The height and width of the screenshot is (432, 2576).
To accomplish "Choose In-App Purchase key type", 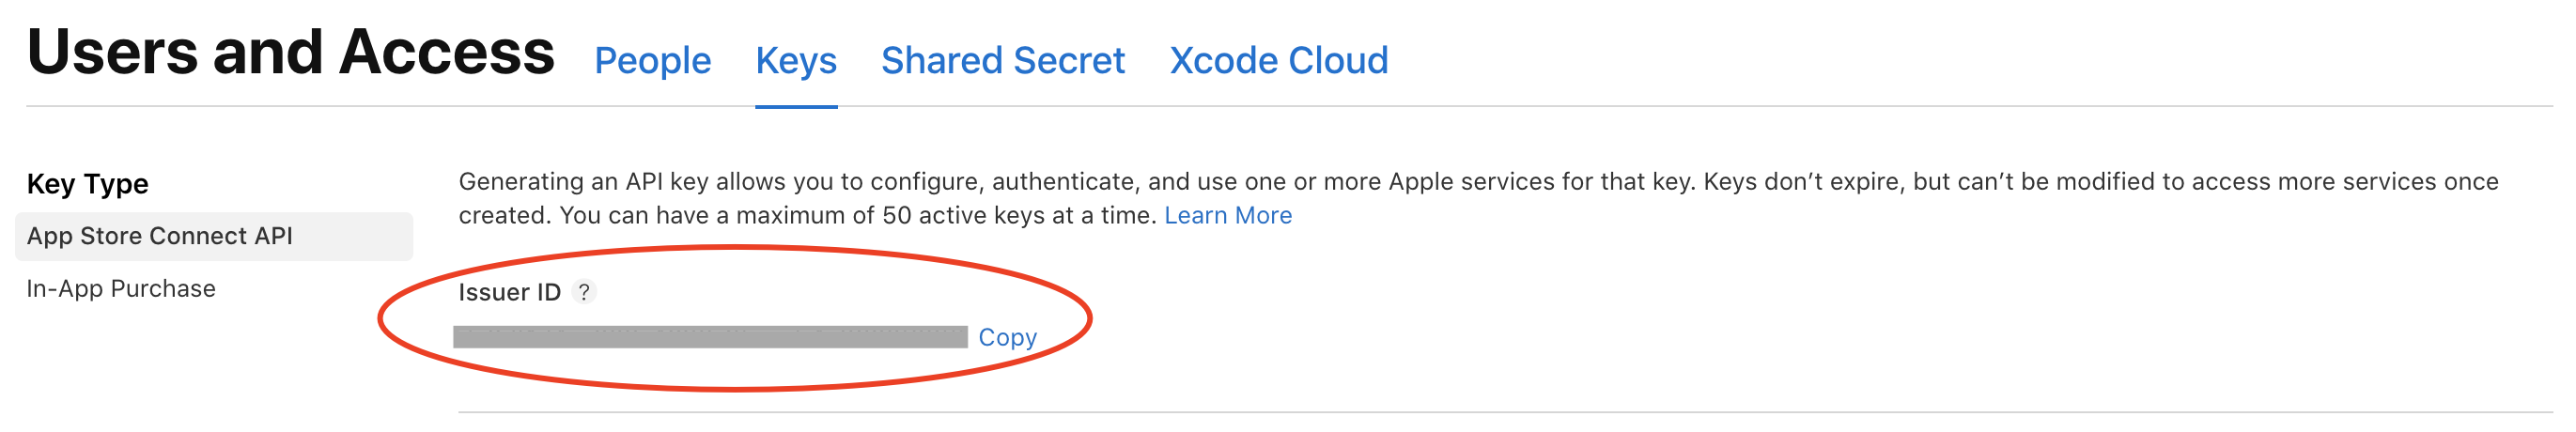I will pyautogui.click(x=121, y=289).
